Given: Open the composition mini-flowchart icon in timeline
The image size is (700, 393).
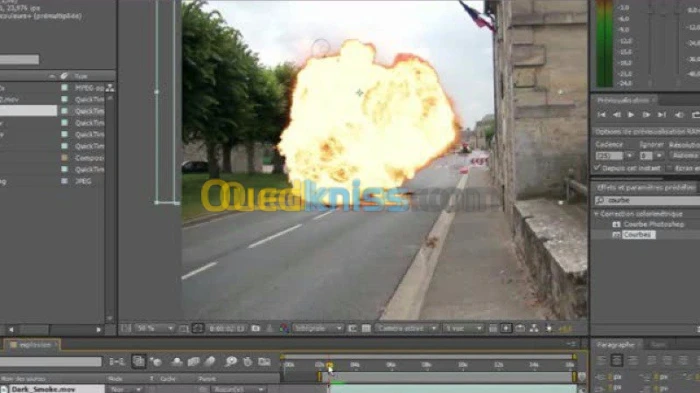Looking at the screenshot, I should point(117,362).
